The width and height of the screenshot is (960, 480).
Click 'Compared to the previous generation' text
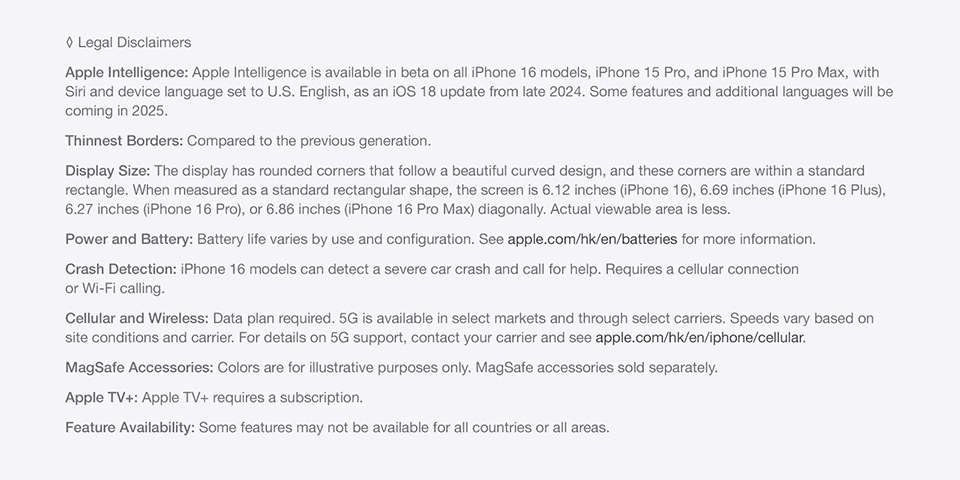point(309,141)
